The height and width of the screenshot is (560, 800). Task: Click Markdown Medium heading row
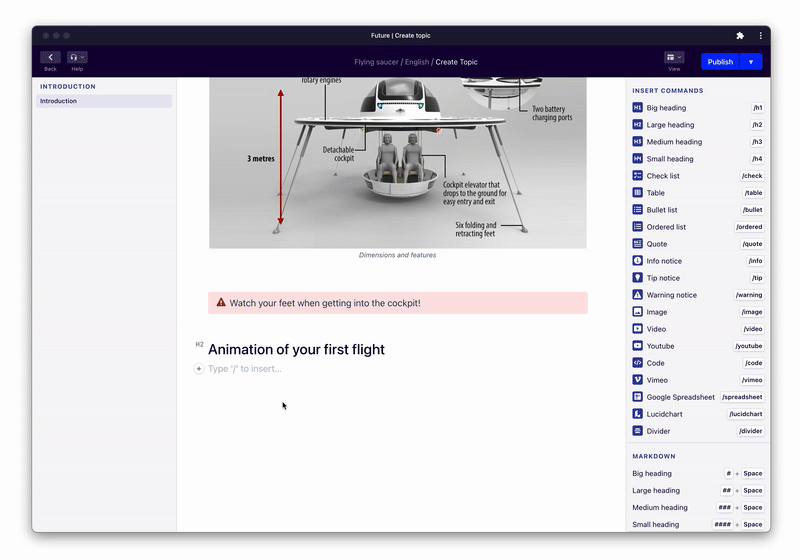click(x=698, y=507)
